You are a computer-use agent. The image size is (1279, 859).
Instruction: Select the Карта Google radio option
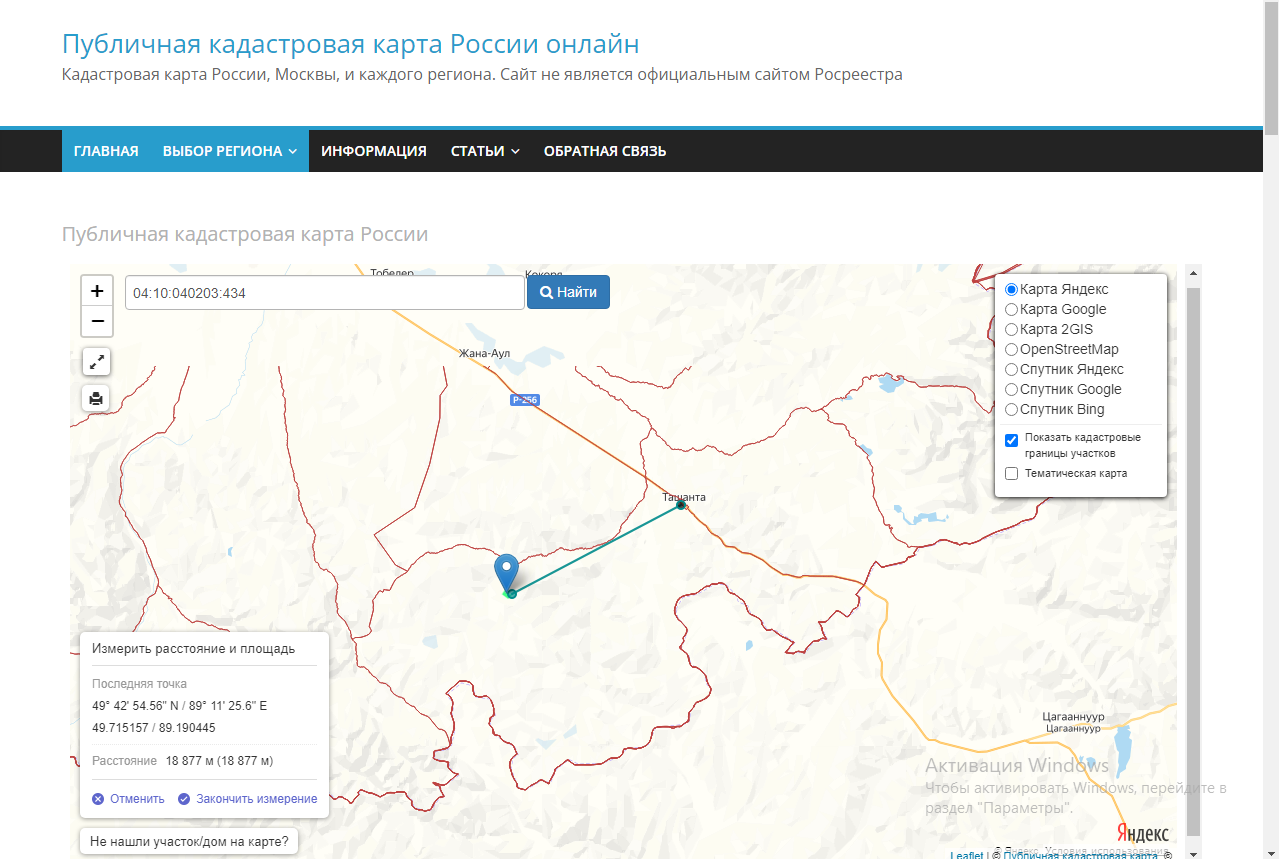[1011, 309]
